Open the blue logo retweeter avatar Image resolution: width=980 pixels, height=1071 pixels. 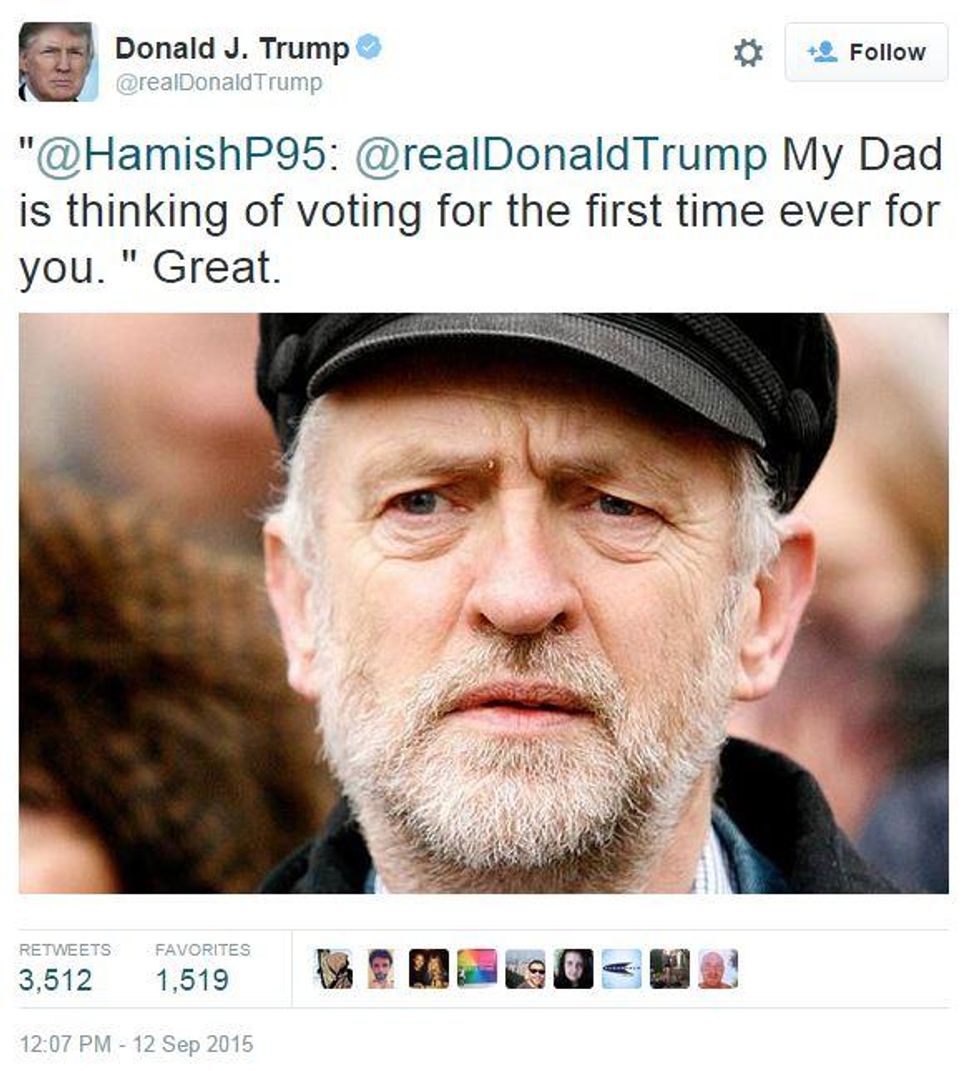pos(621,969)
